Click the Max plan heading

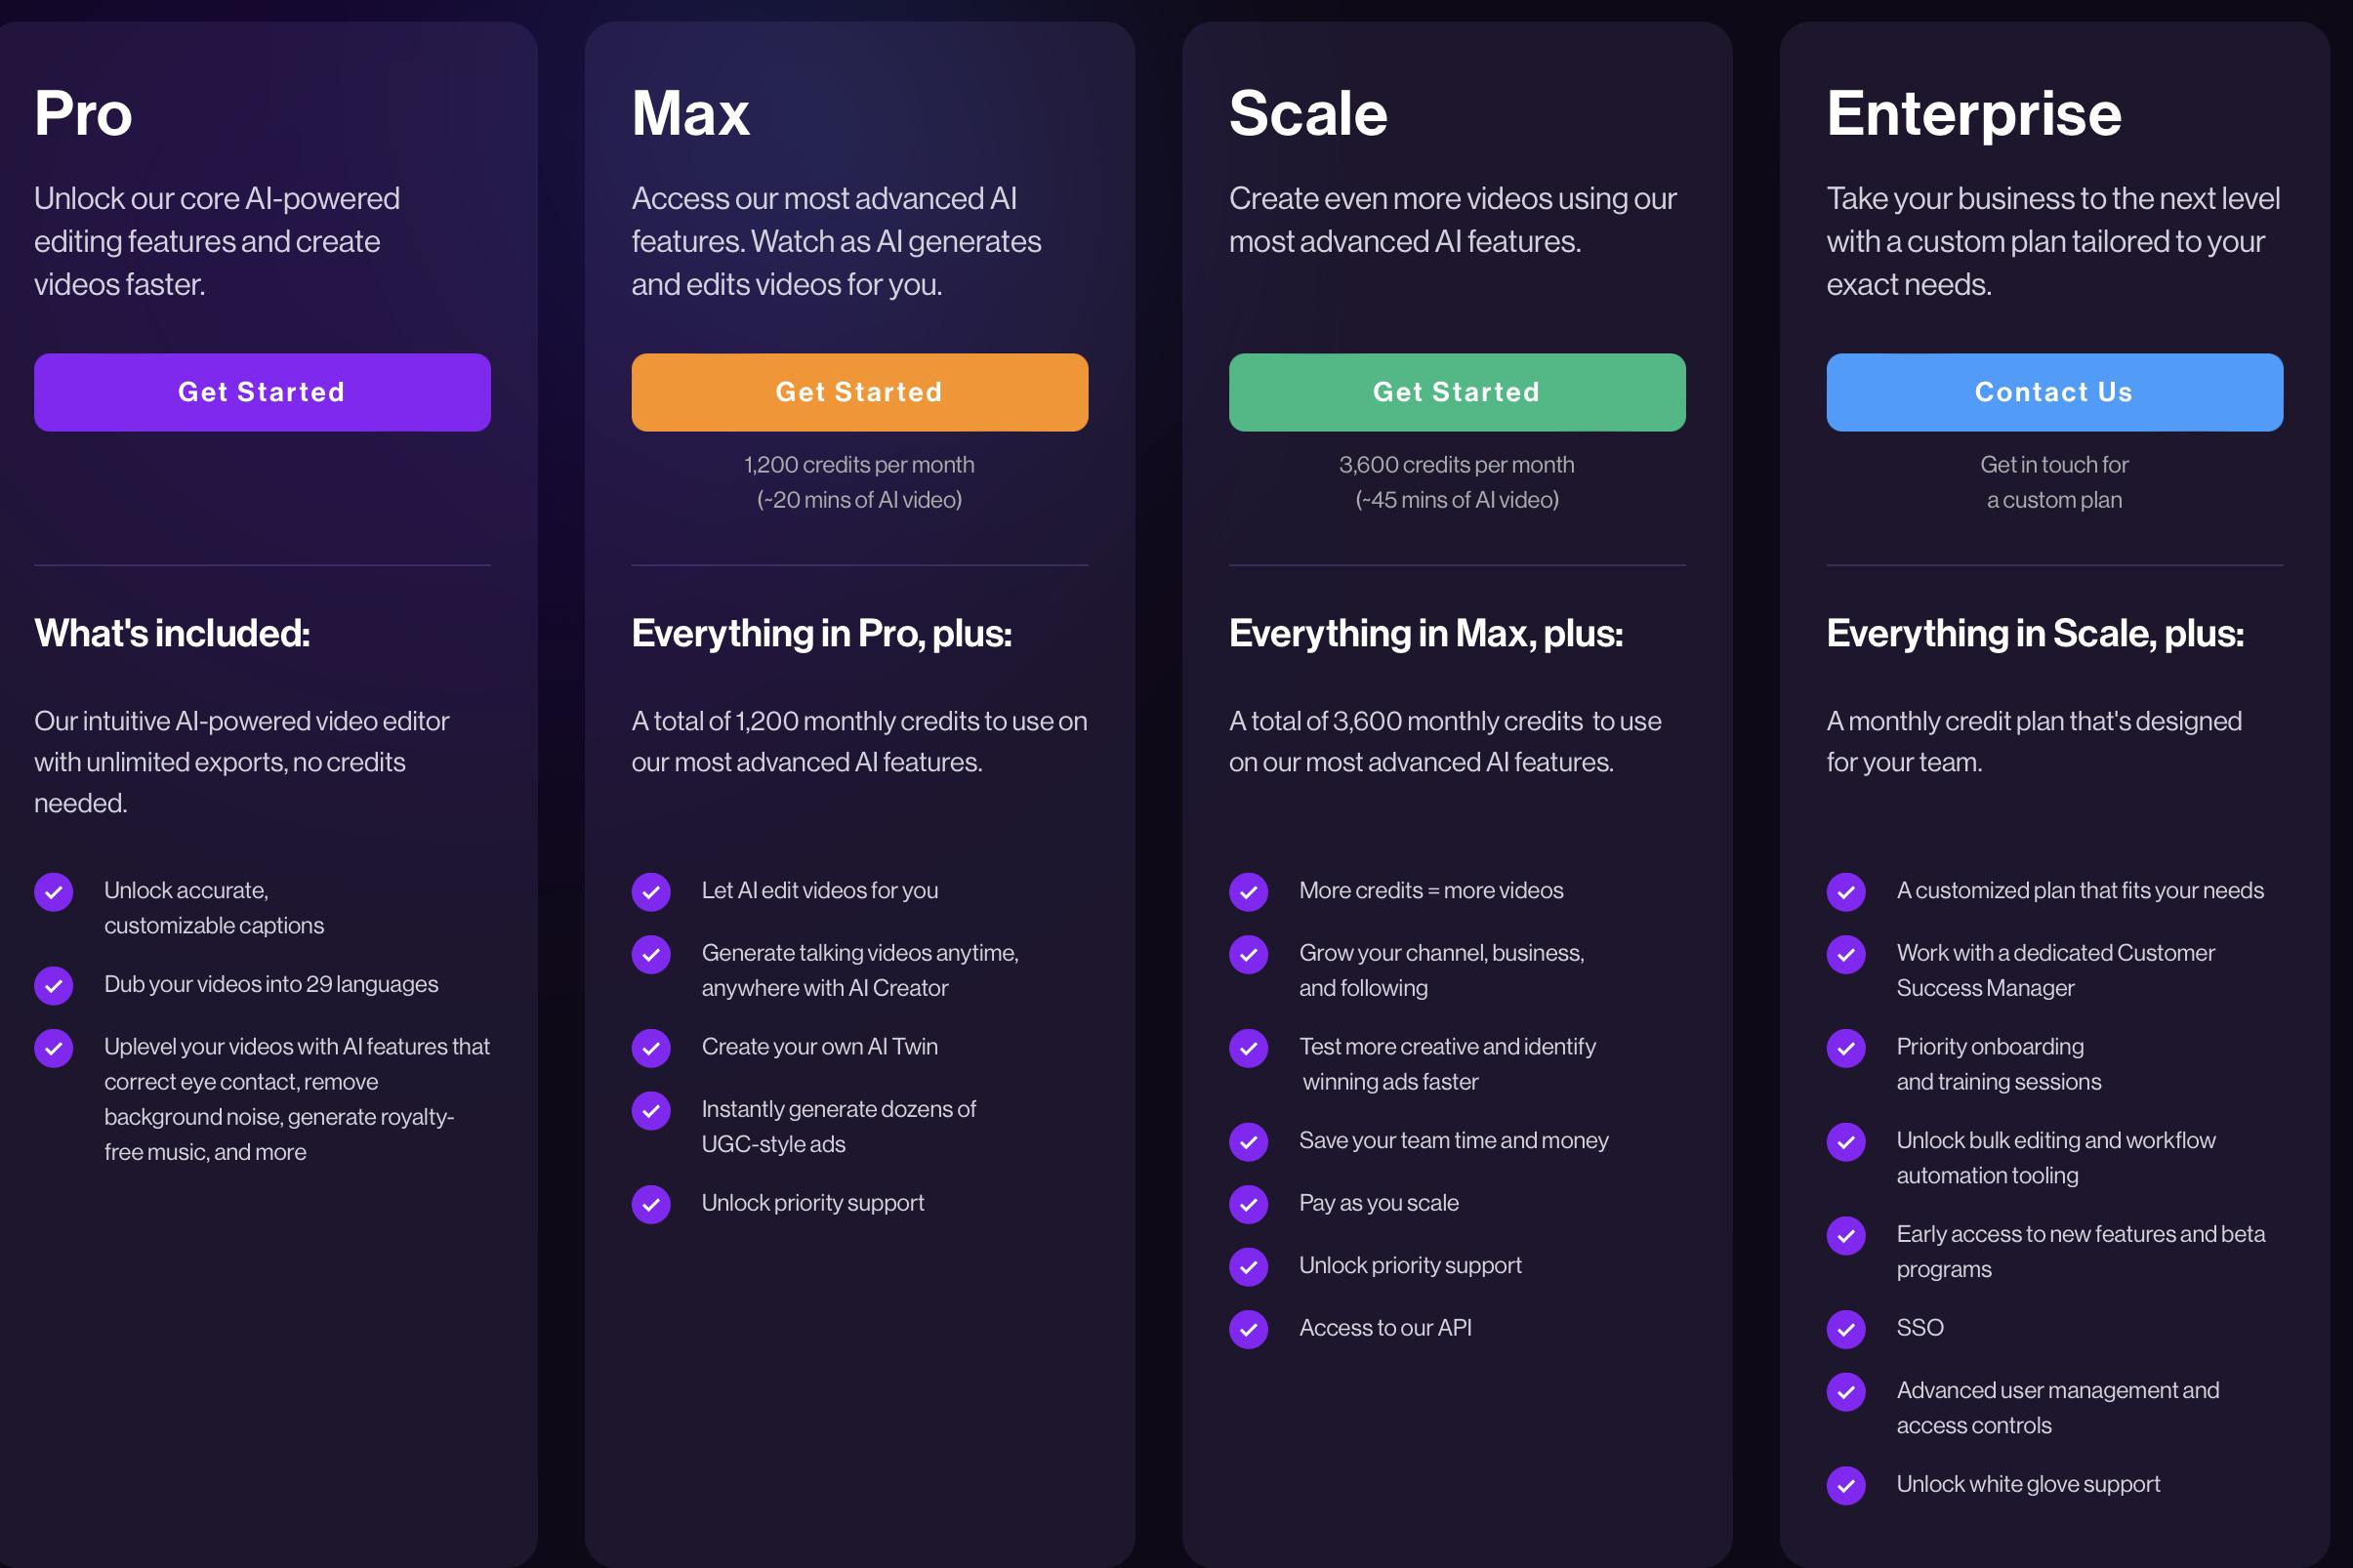690,113
